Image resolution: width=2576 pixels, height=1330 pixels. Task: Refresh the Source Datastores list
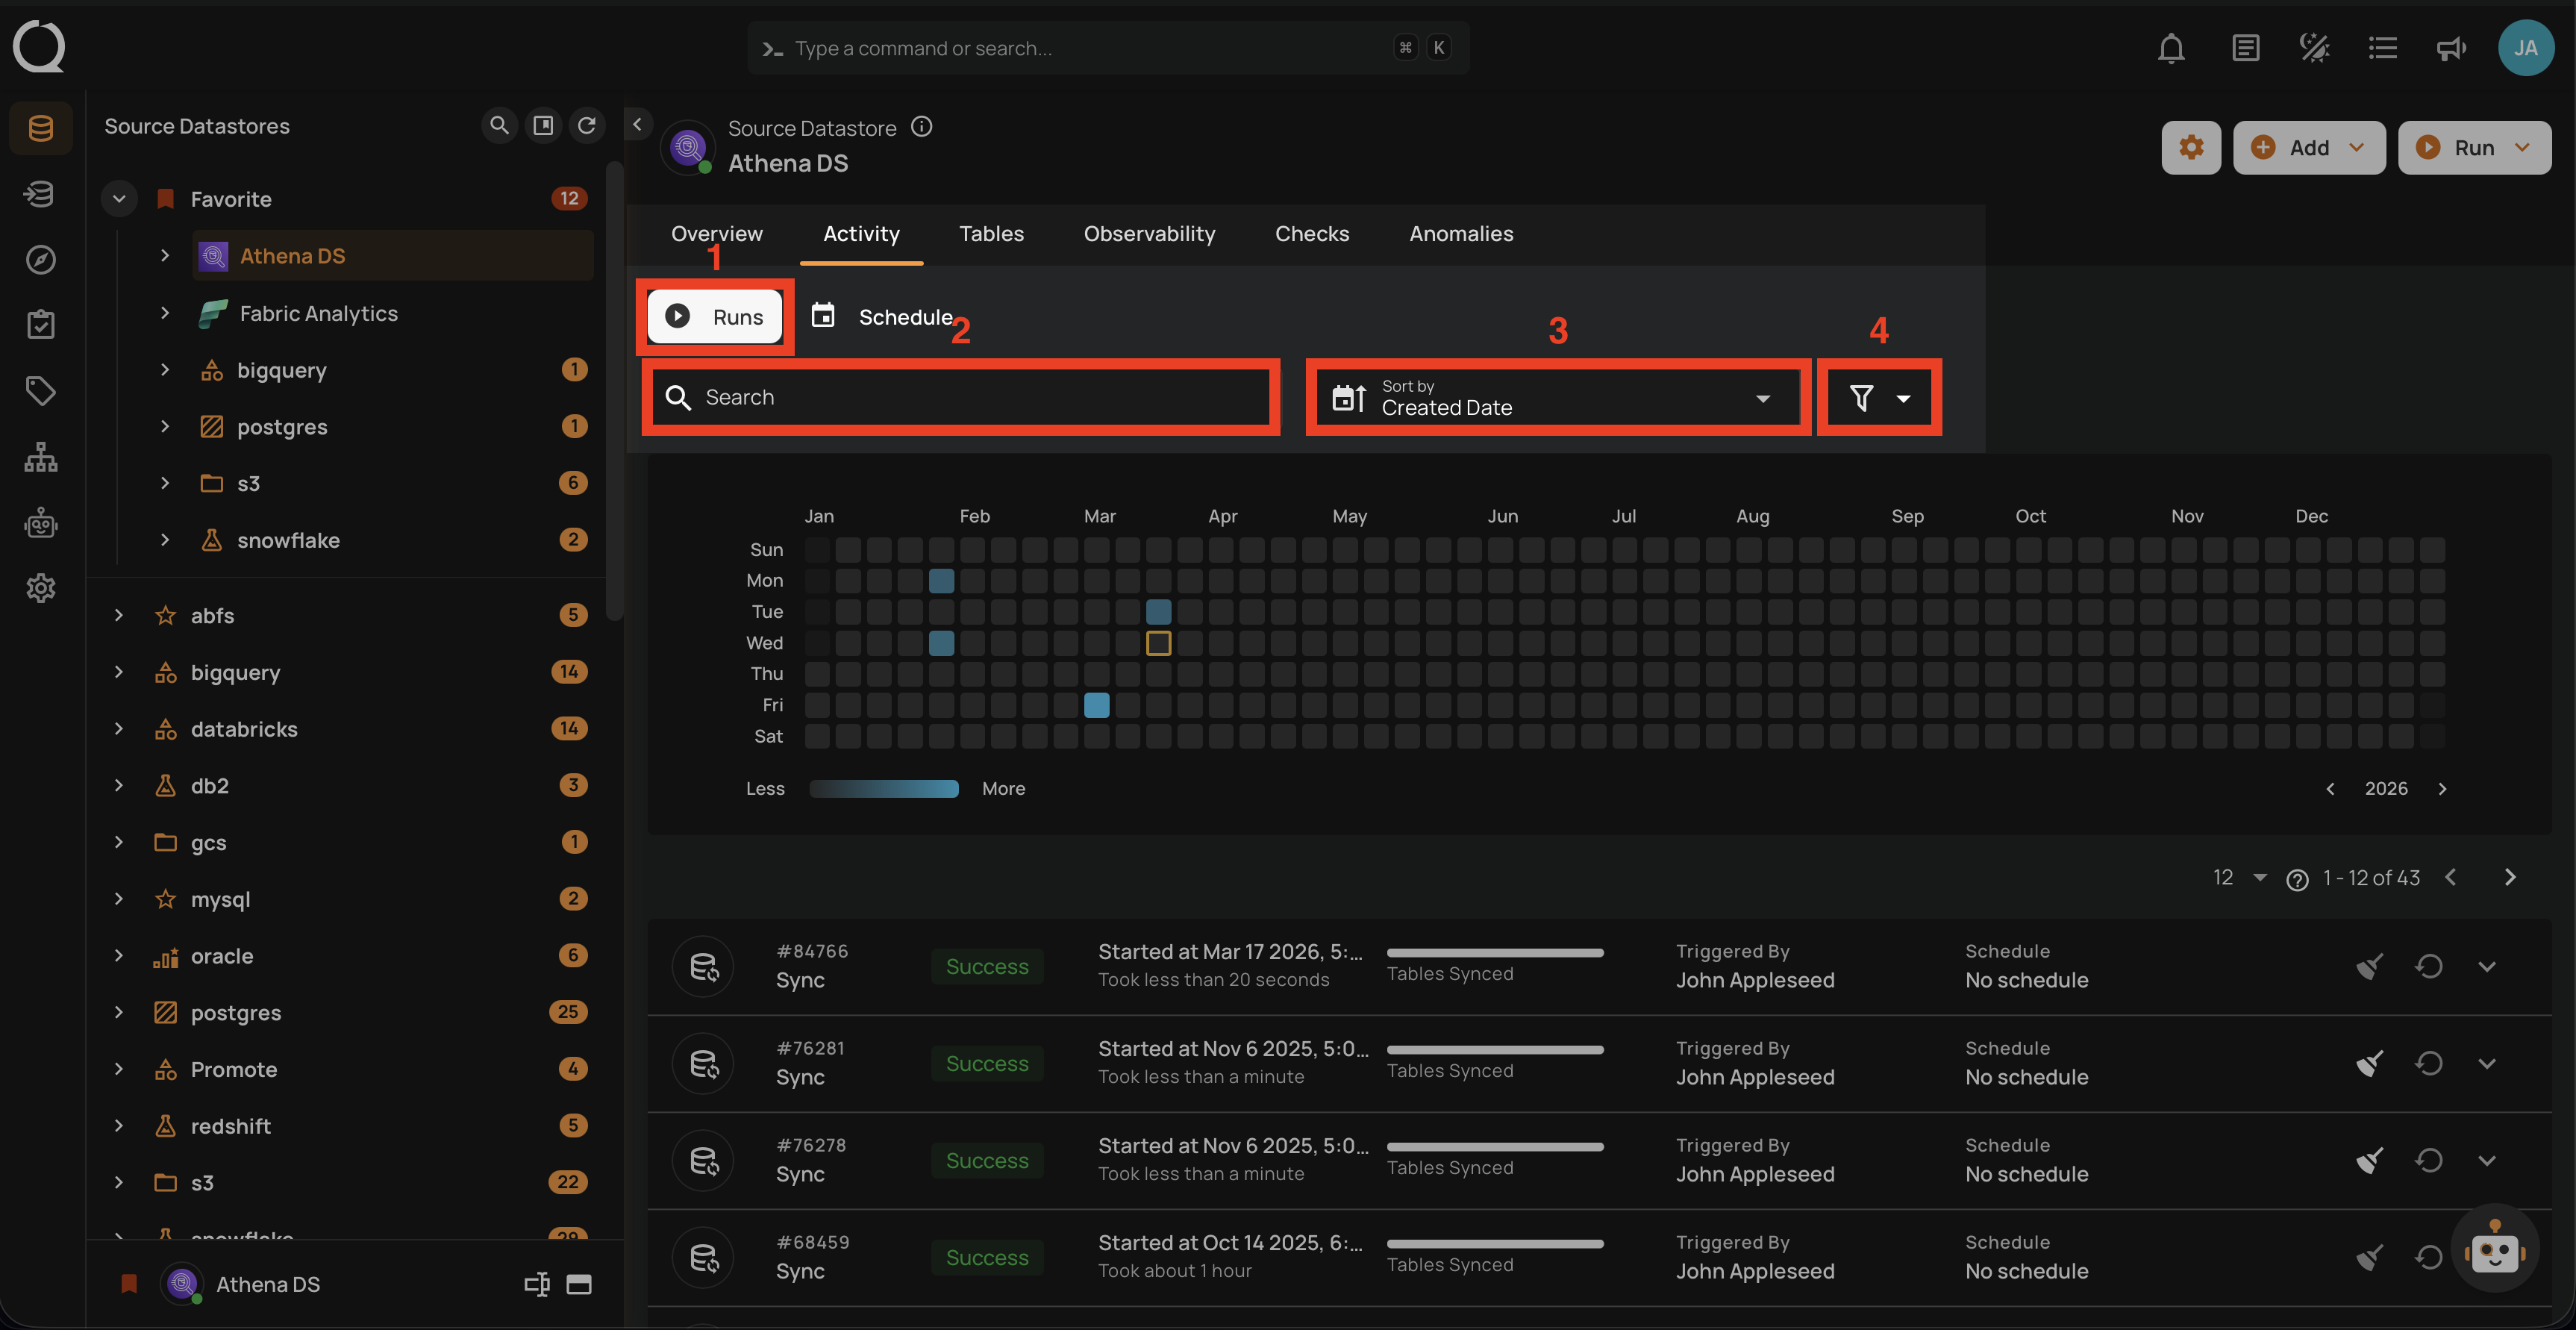(587, 125)
